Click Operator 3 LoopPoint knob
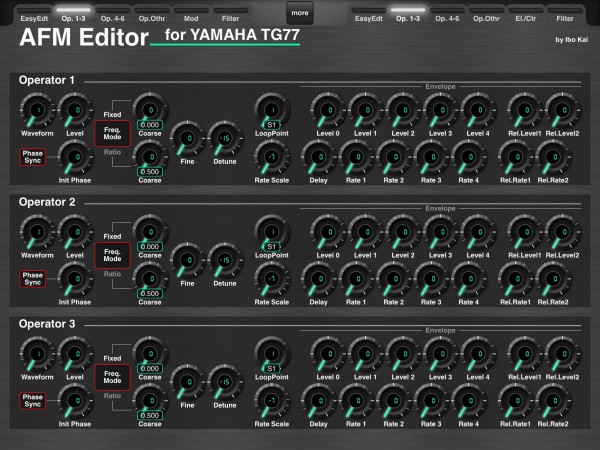The image size is (600, 450). (272, 354)
